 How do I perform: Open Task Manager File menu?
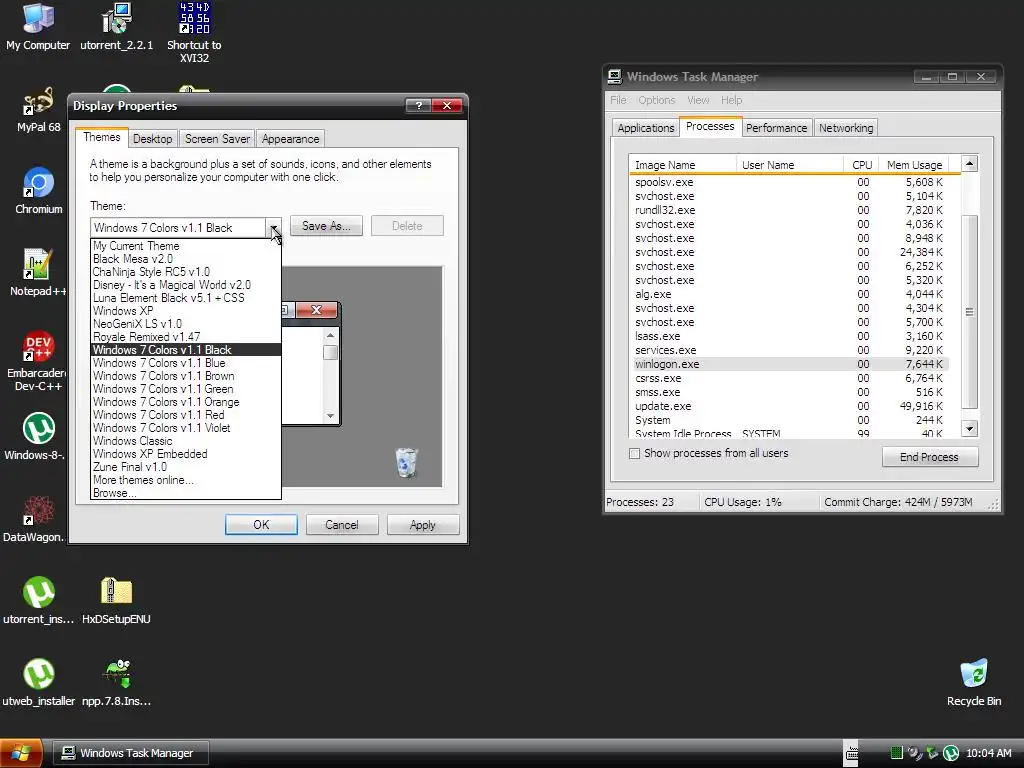[x=618, y=100]
